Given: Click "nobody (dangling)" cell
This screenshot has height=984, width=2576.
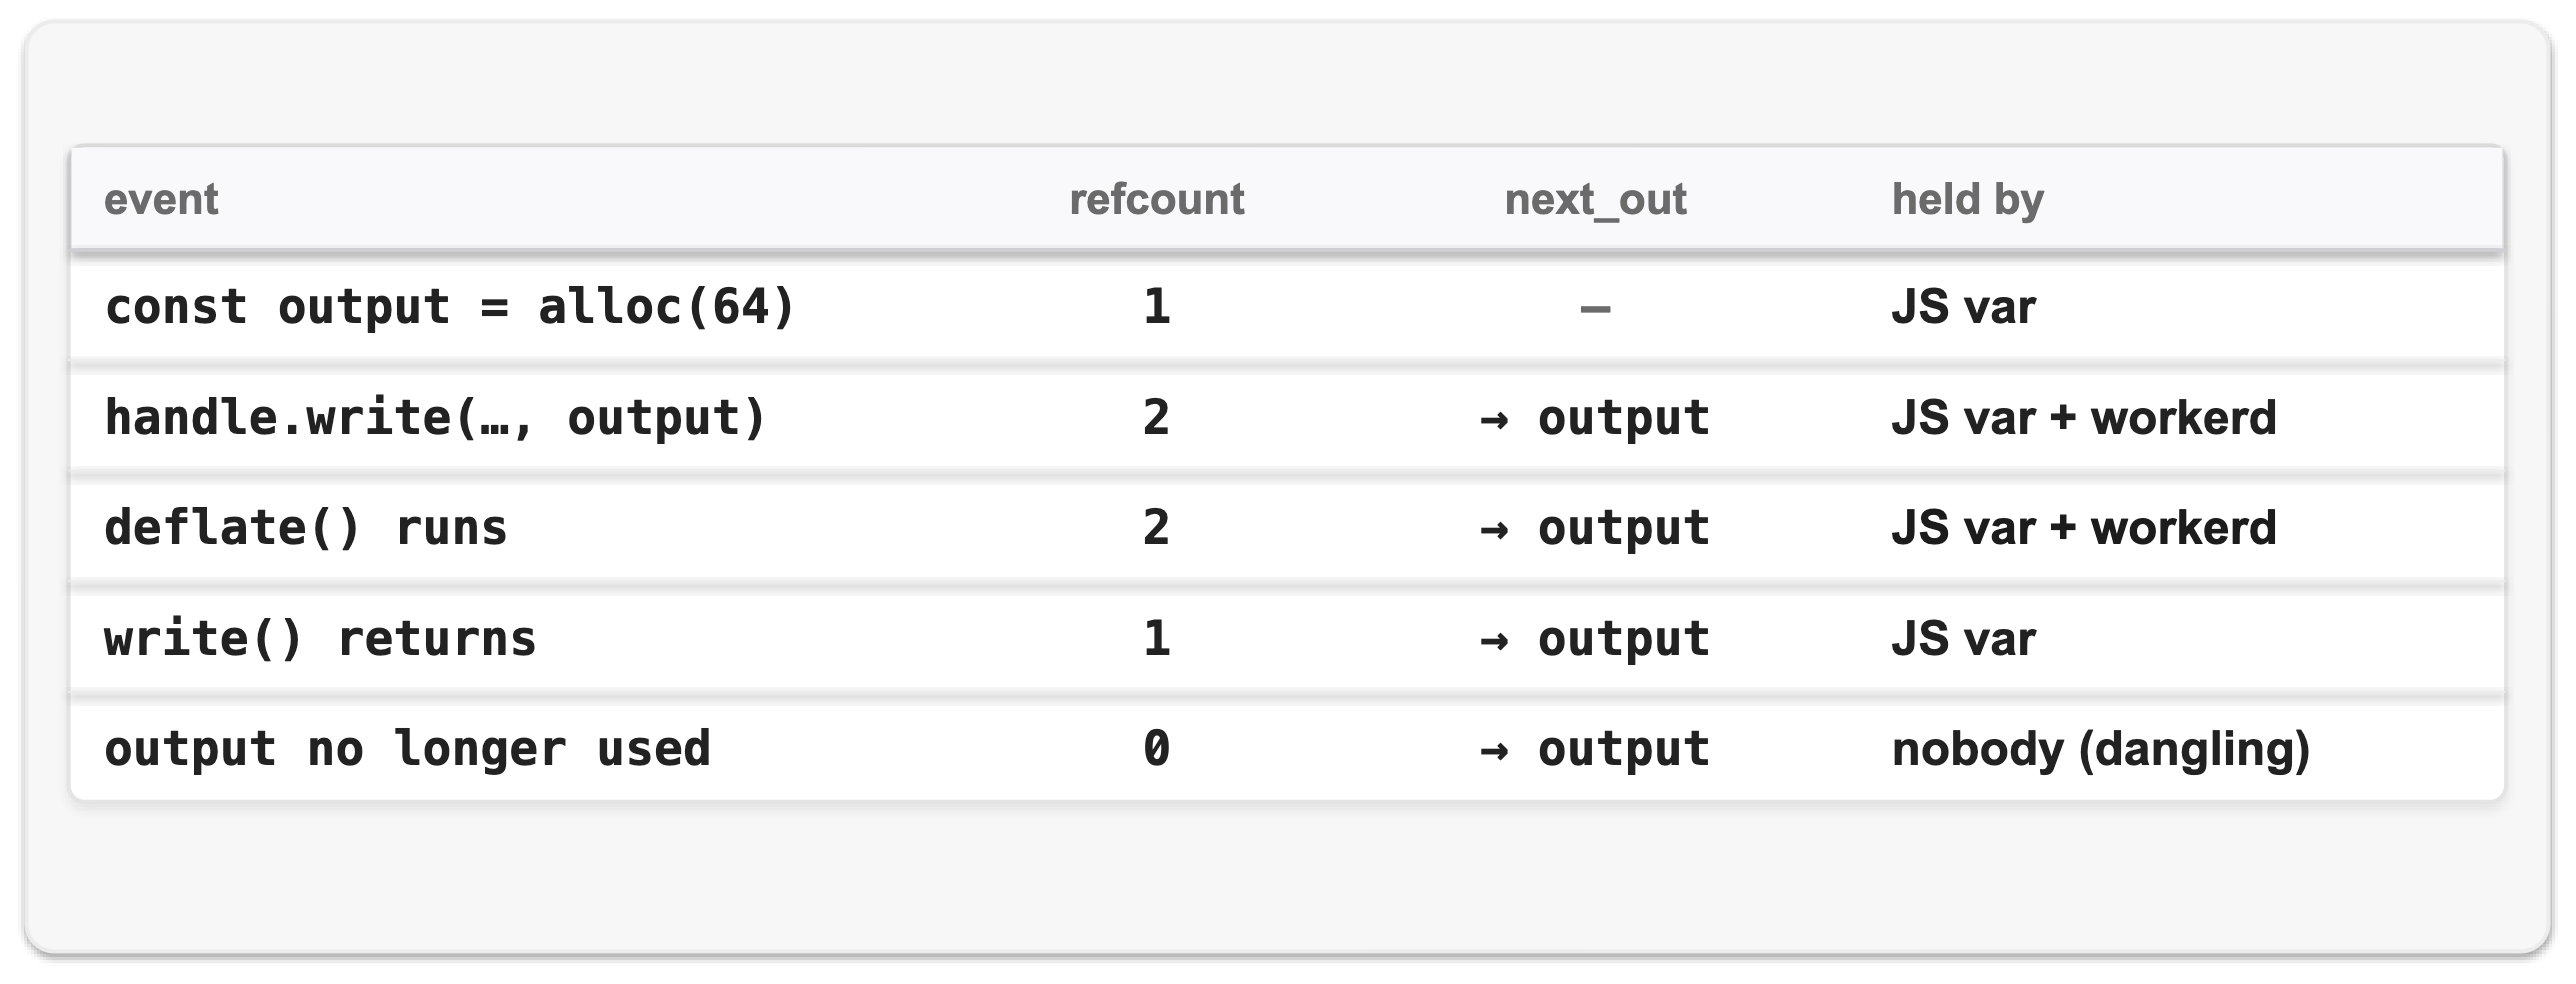Looking at the screenshot, I should pyautogui.click(x=2101, y=749).
